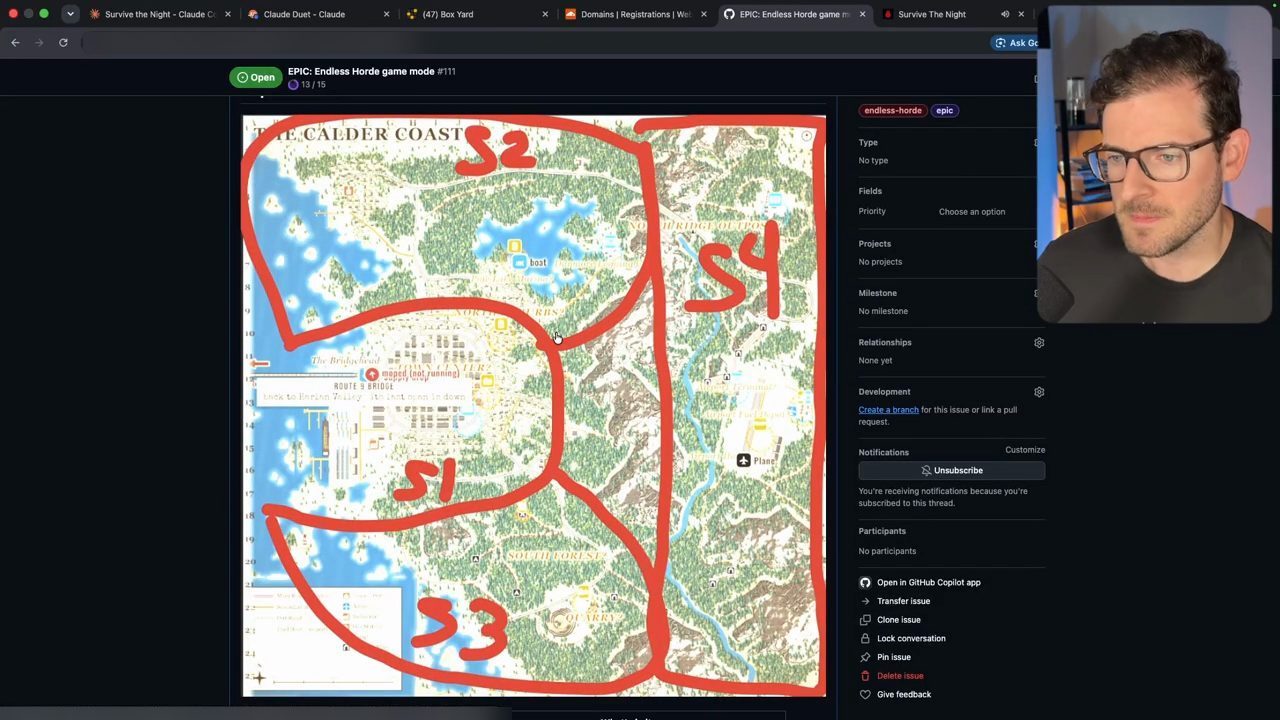Open the Domains Registrations tab

coord(636,14)
